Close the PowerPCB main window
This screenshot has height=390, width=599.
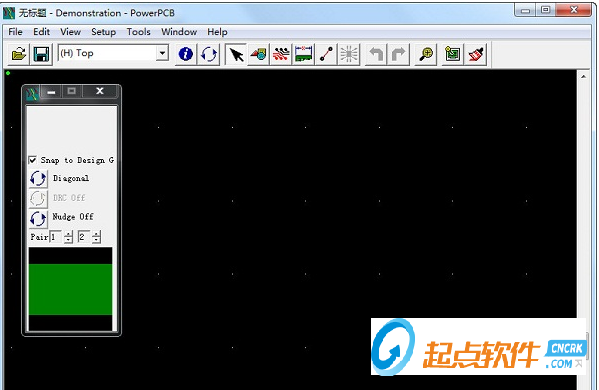click(x=574, y=11)
